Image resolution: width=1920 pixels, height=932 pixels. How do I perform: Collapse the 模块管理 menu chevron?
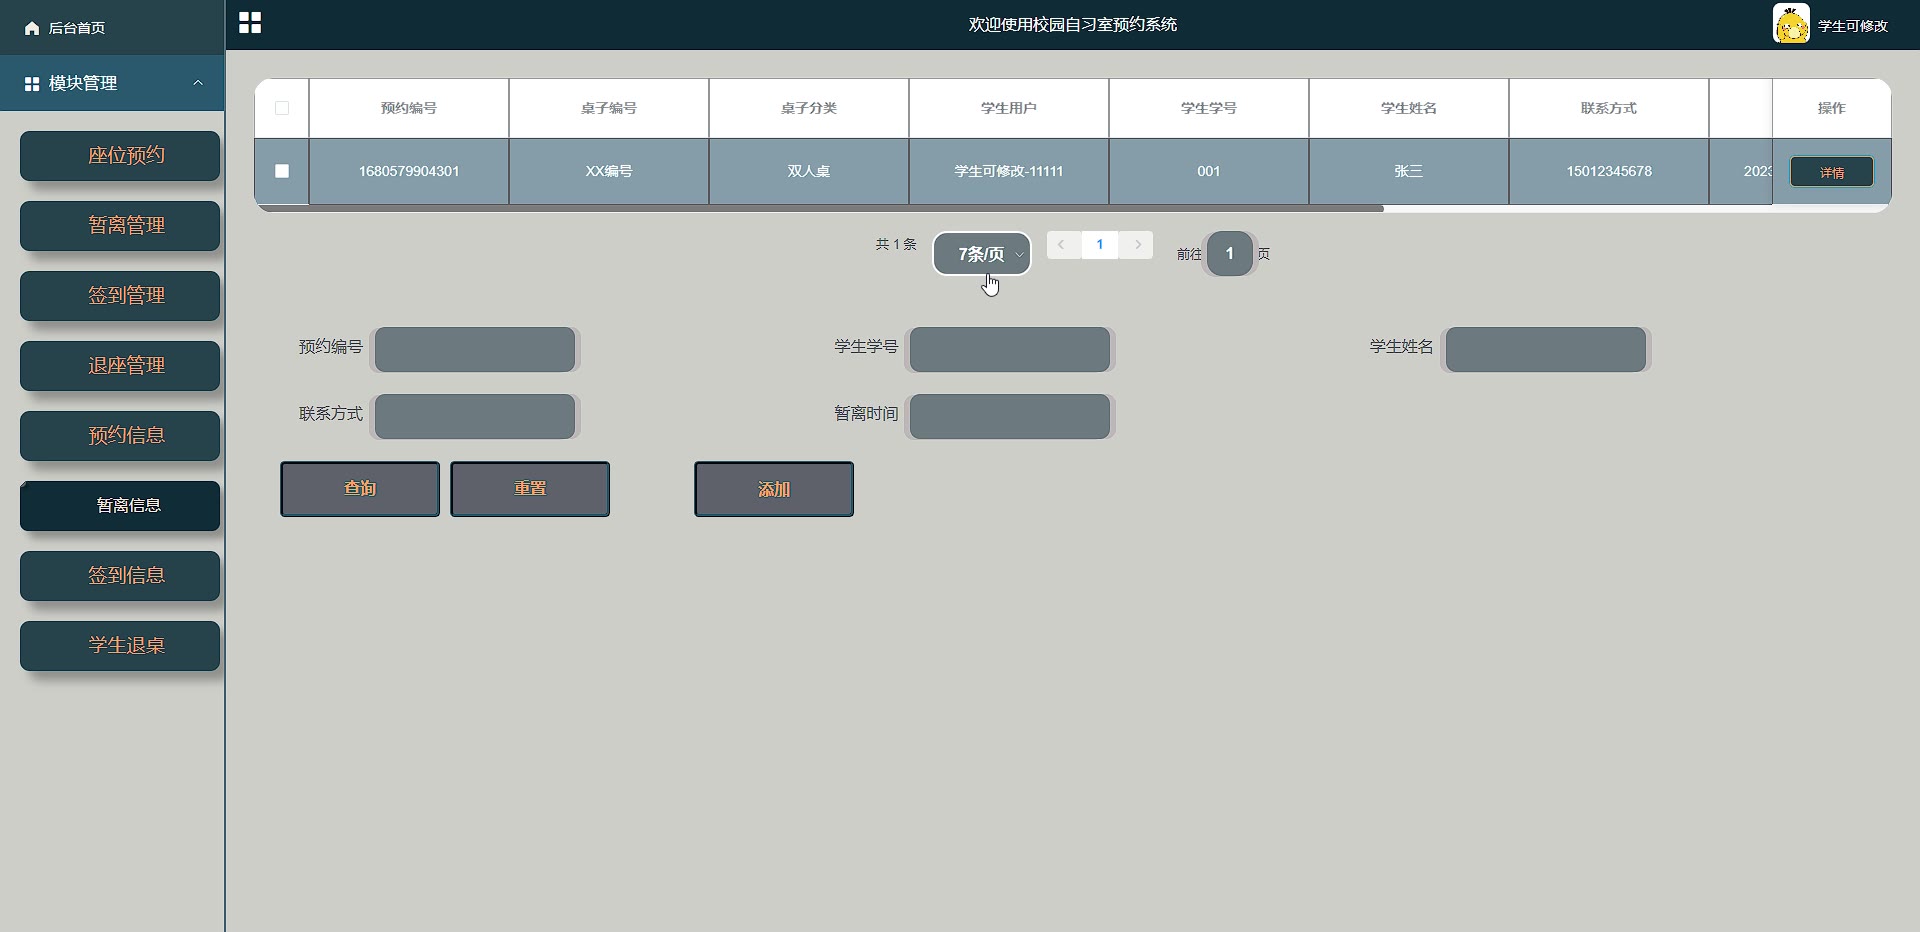[x=198, y=83]
